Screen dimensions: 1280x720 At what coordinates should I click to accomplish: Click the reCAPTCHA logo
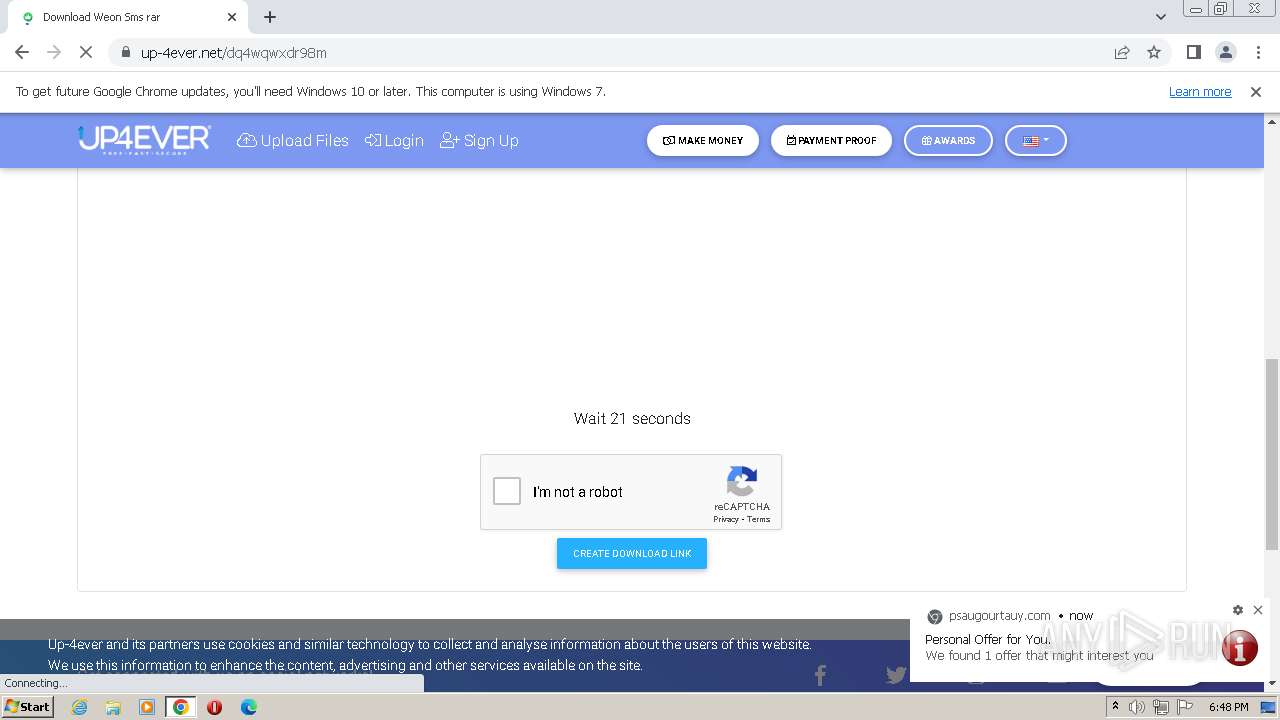click(x=742, y=482)
